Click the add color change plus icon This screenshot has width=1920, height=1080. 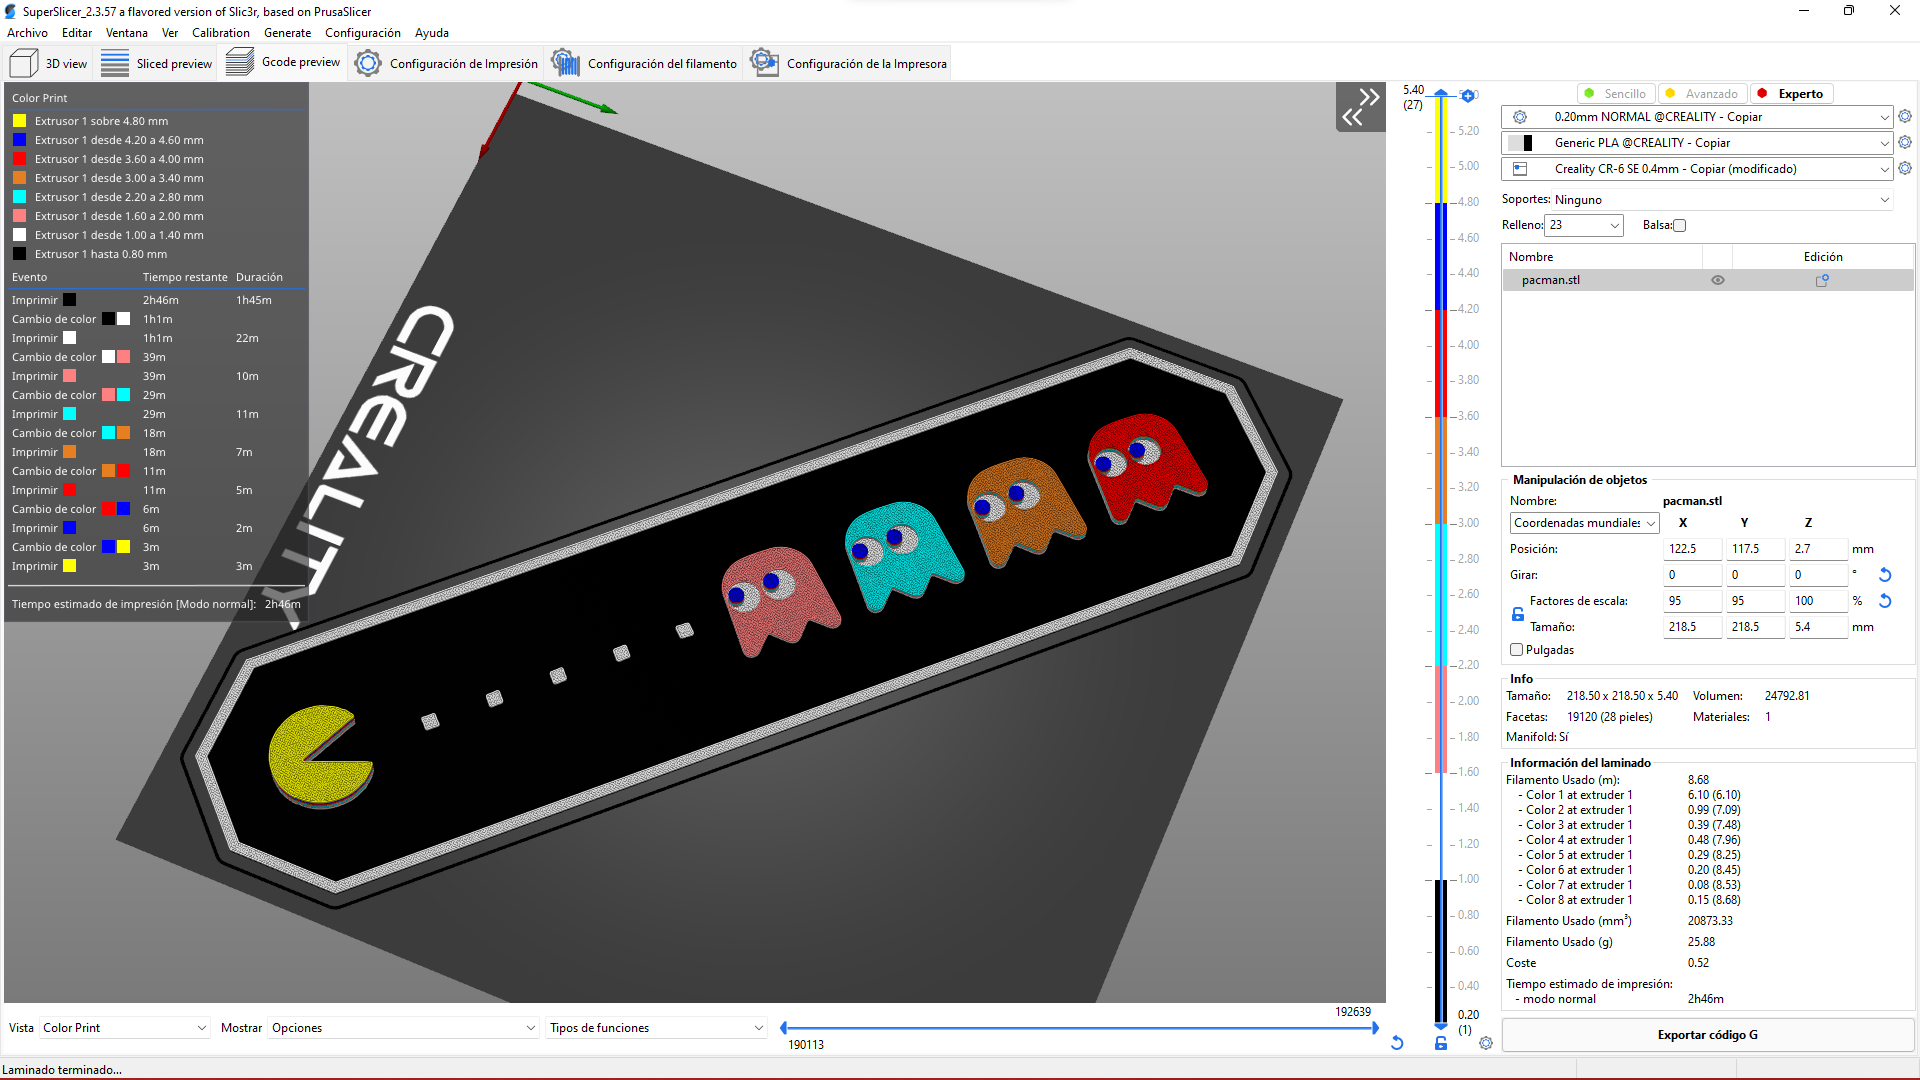click(x=1467, y=96)
